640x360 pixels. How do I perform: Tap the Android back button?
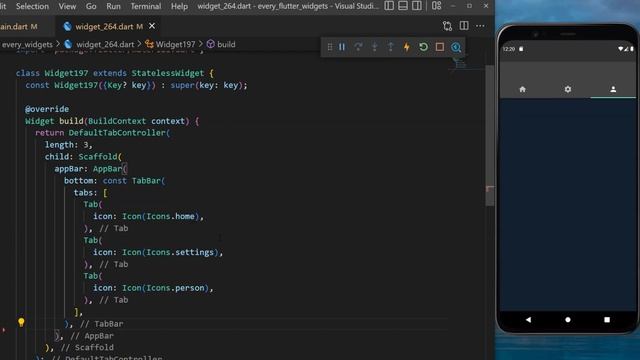click(x=529, y=320)
